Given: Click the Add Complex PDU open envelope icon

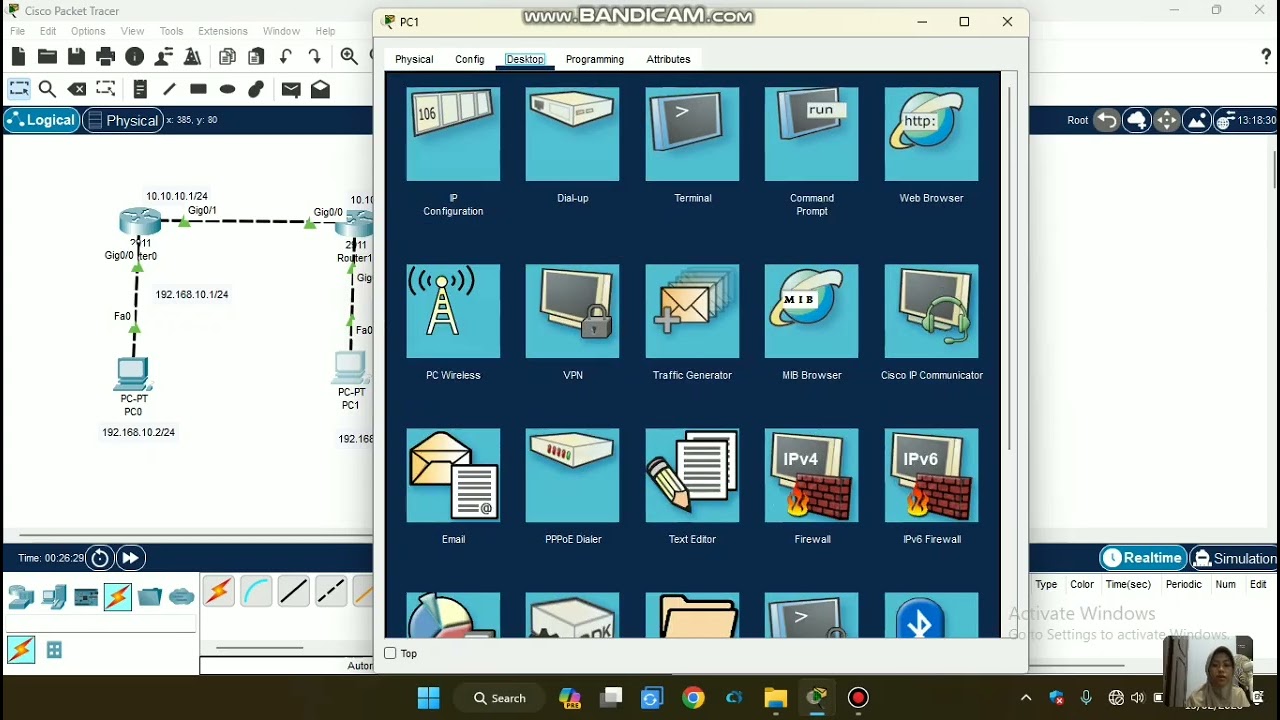Looking at the screenshot, I should click(320, 89).
